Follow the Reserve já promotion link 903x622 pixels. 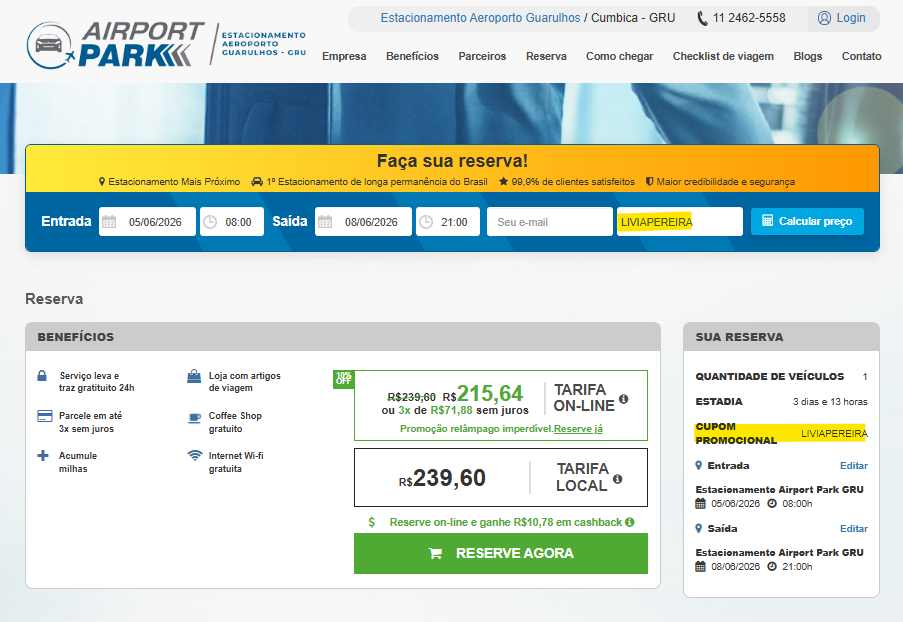[578, 428]
